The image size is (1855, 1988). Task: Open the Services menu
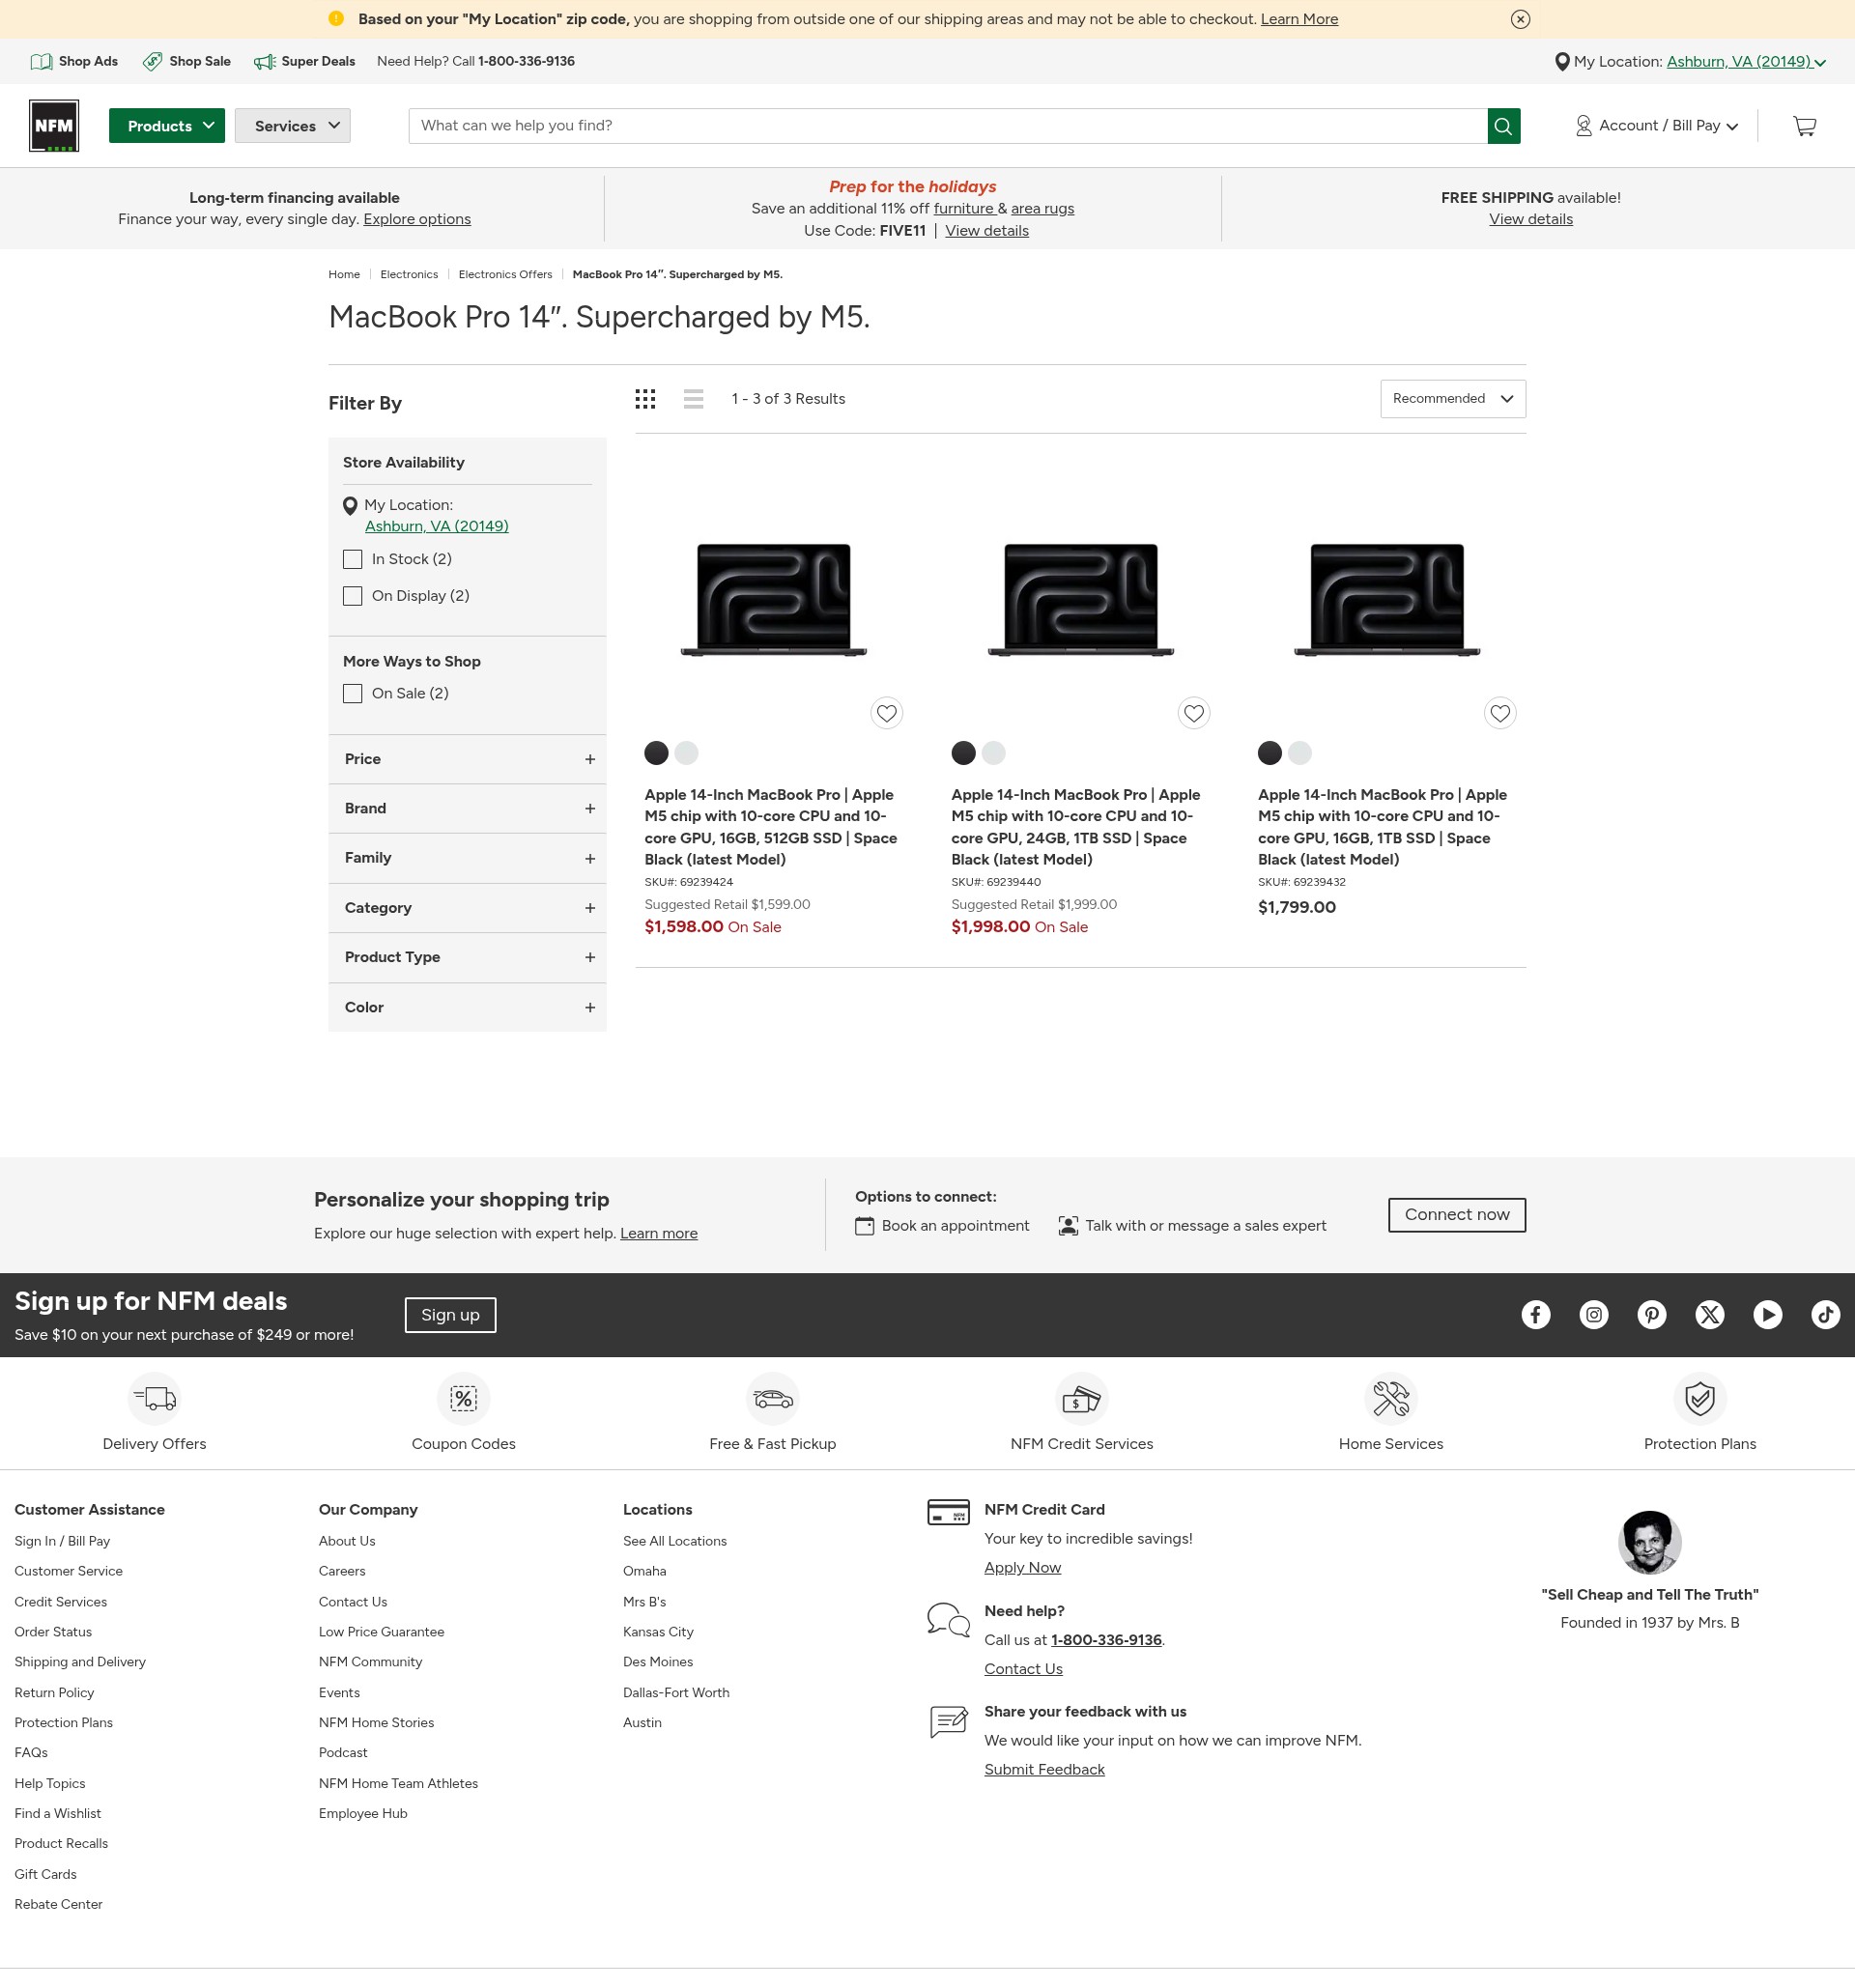point(292,126)
